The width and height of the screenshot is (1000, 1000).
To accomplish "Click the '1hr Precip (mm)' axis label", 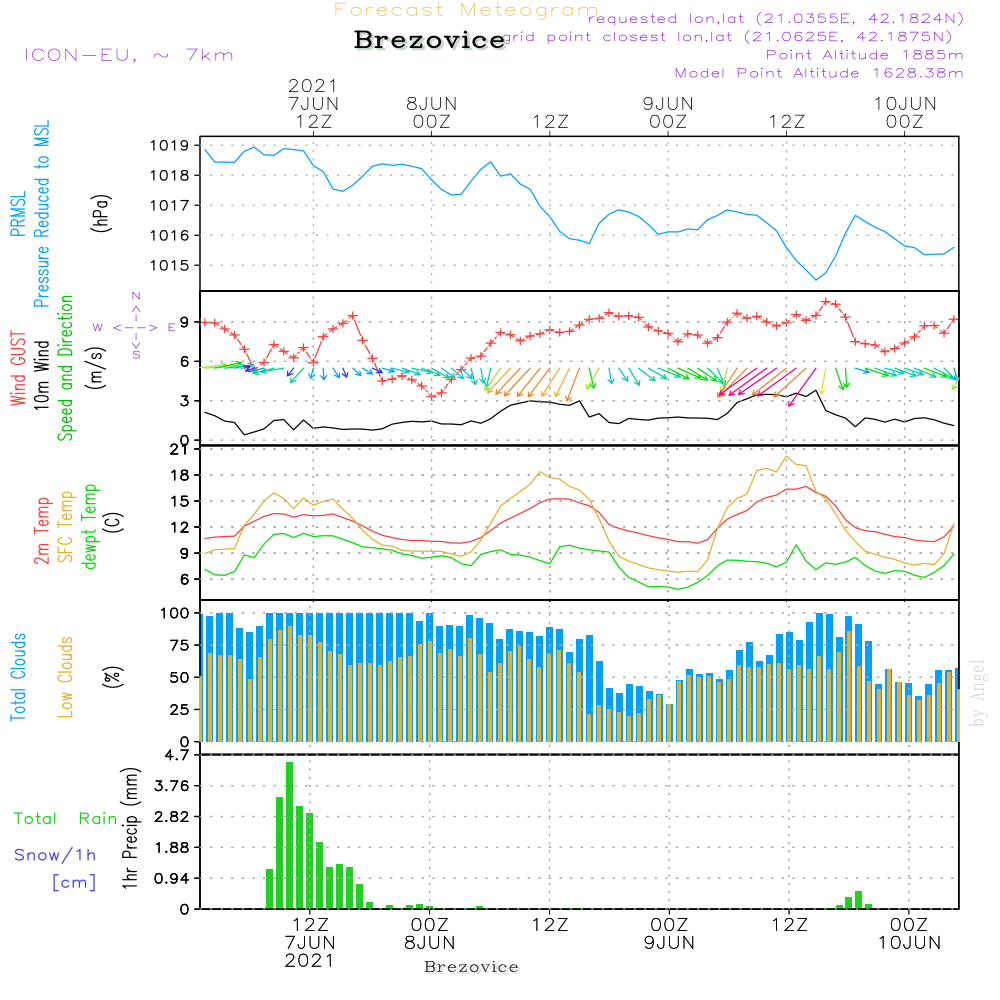I will pyautogui.click(x=130, y=828).
